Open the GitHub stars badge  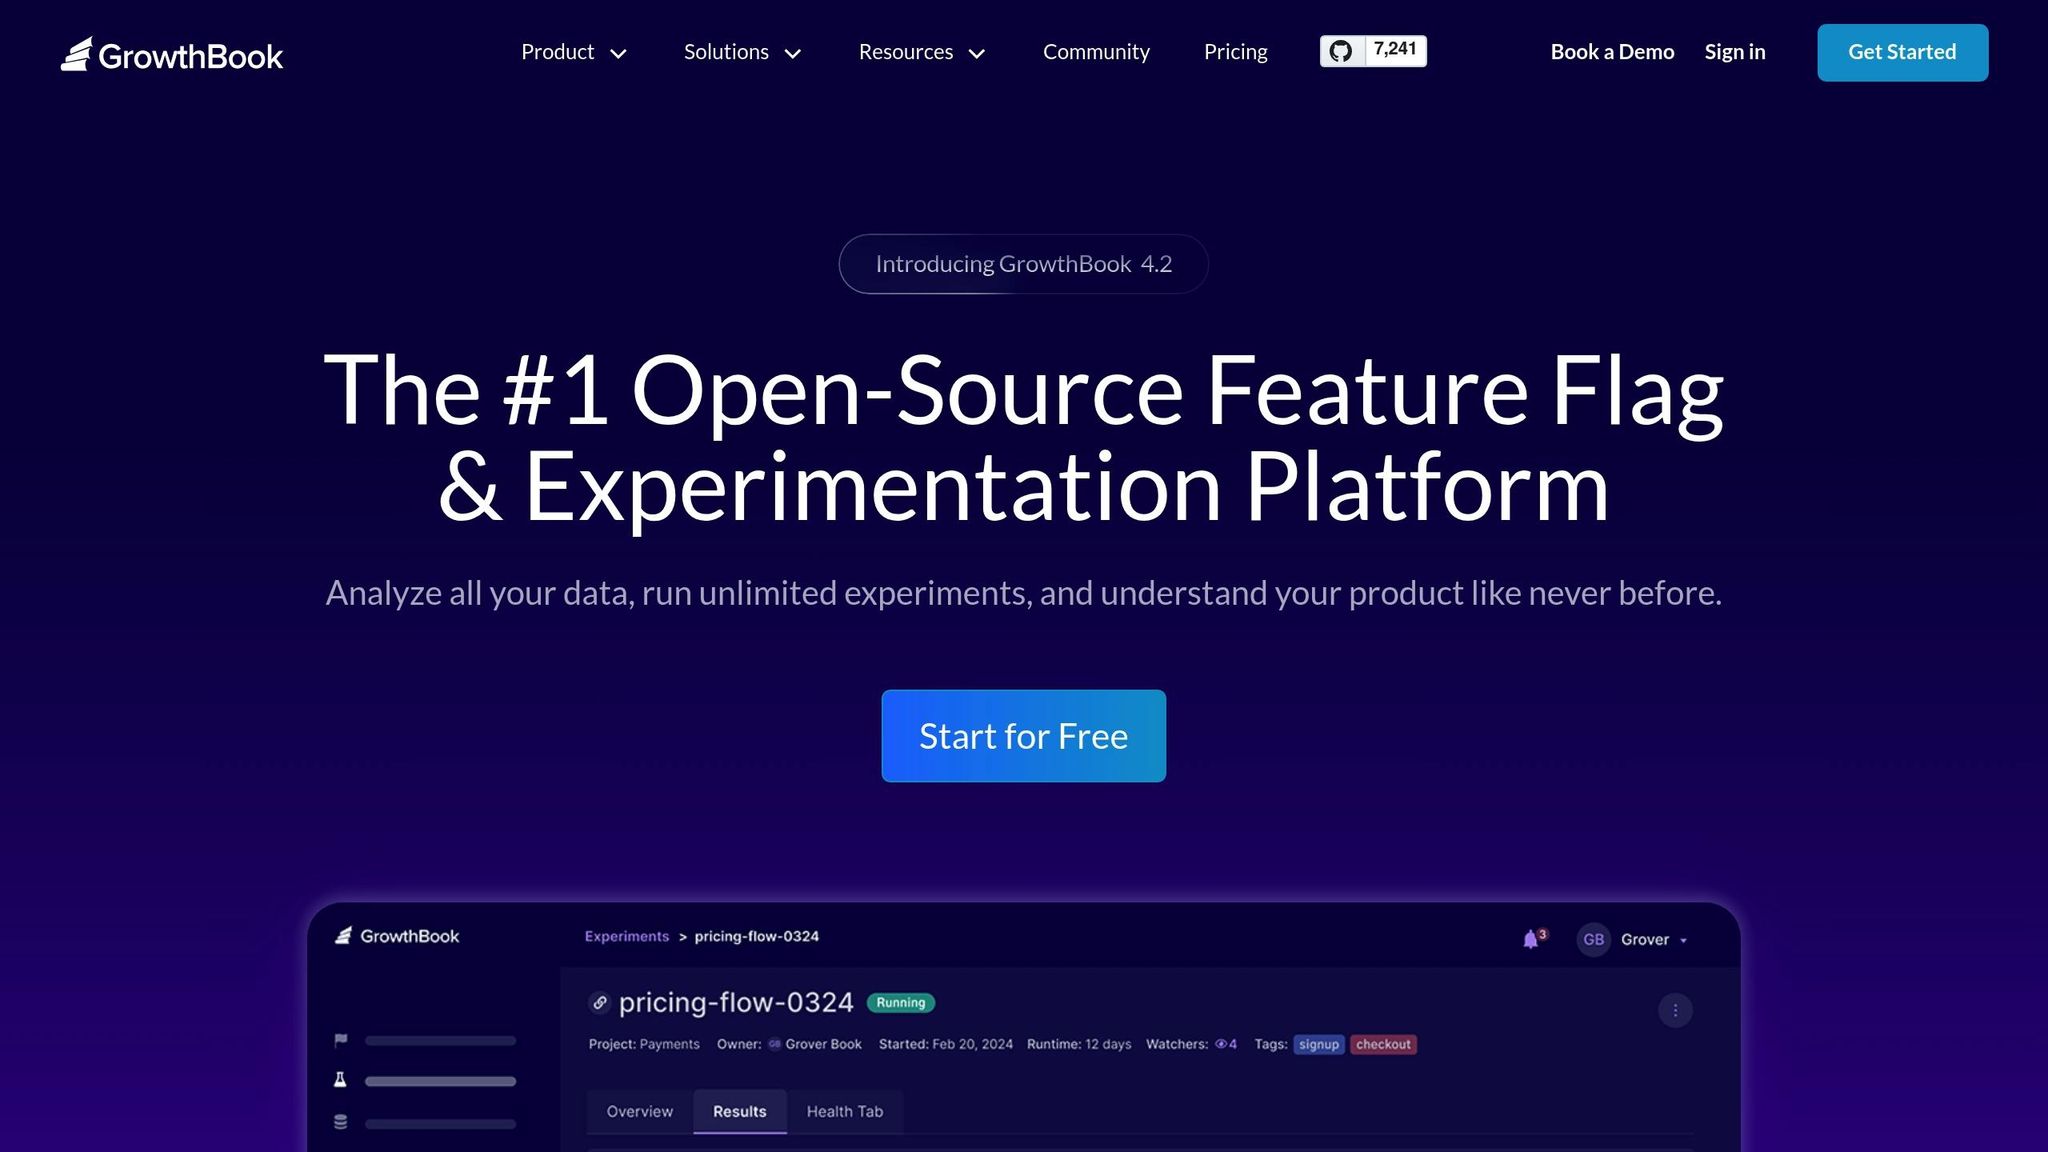point(1373,51)
